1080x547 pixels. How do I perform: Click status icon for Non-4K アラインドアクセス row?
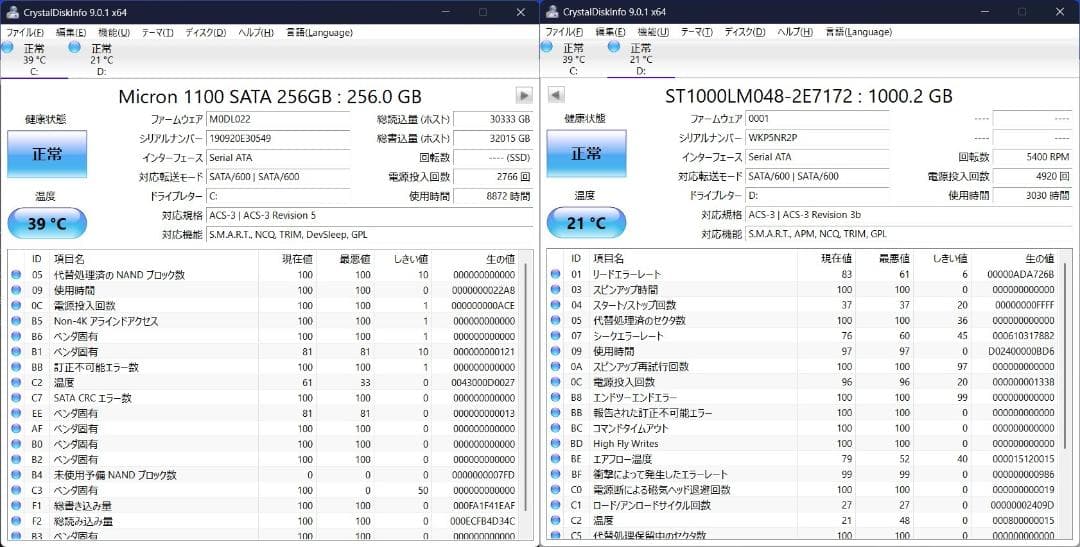[x=17, y=321]
